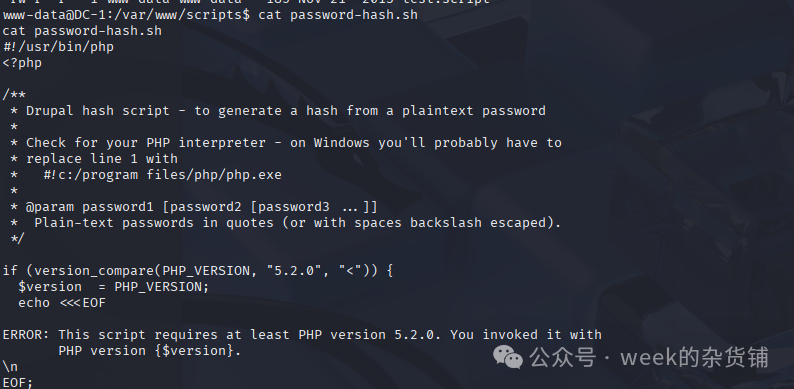The image size is (794, 389).
Task: Click the closing 'EOF;' line
Action: 18,382
